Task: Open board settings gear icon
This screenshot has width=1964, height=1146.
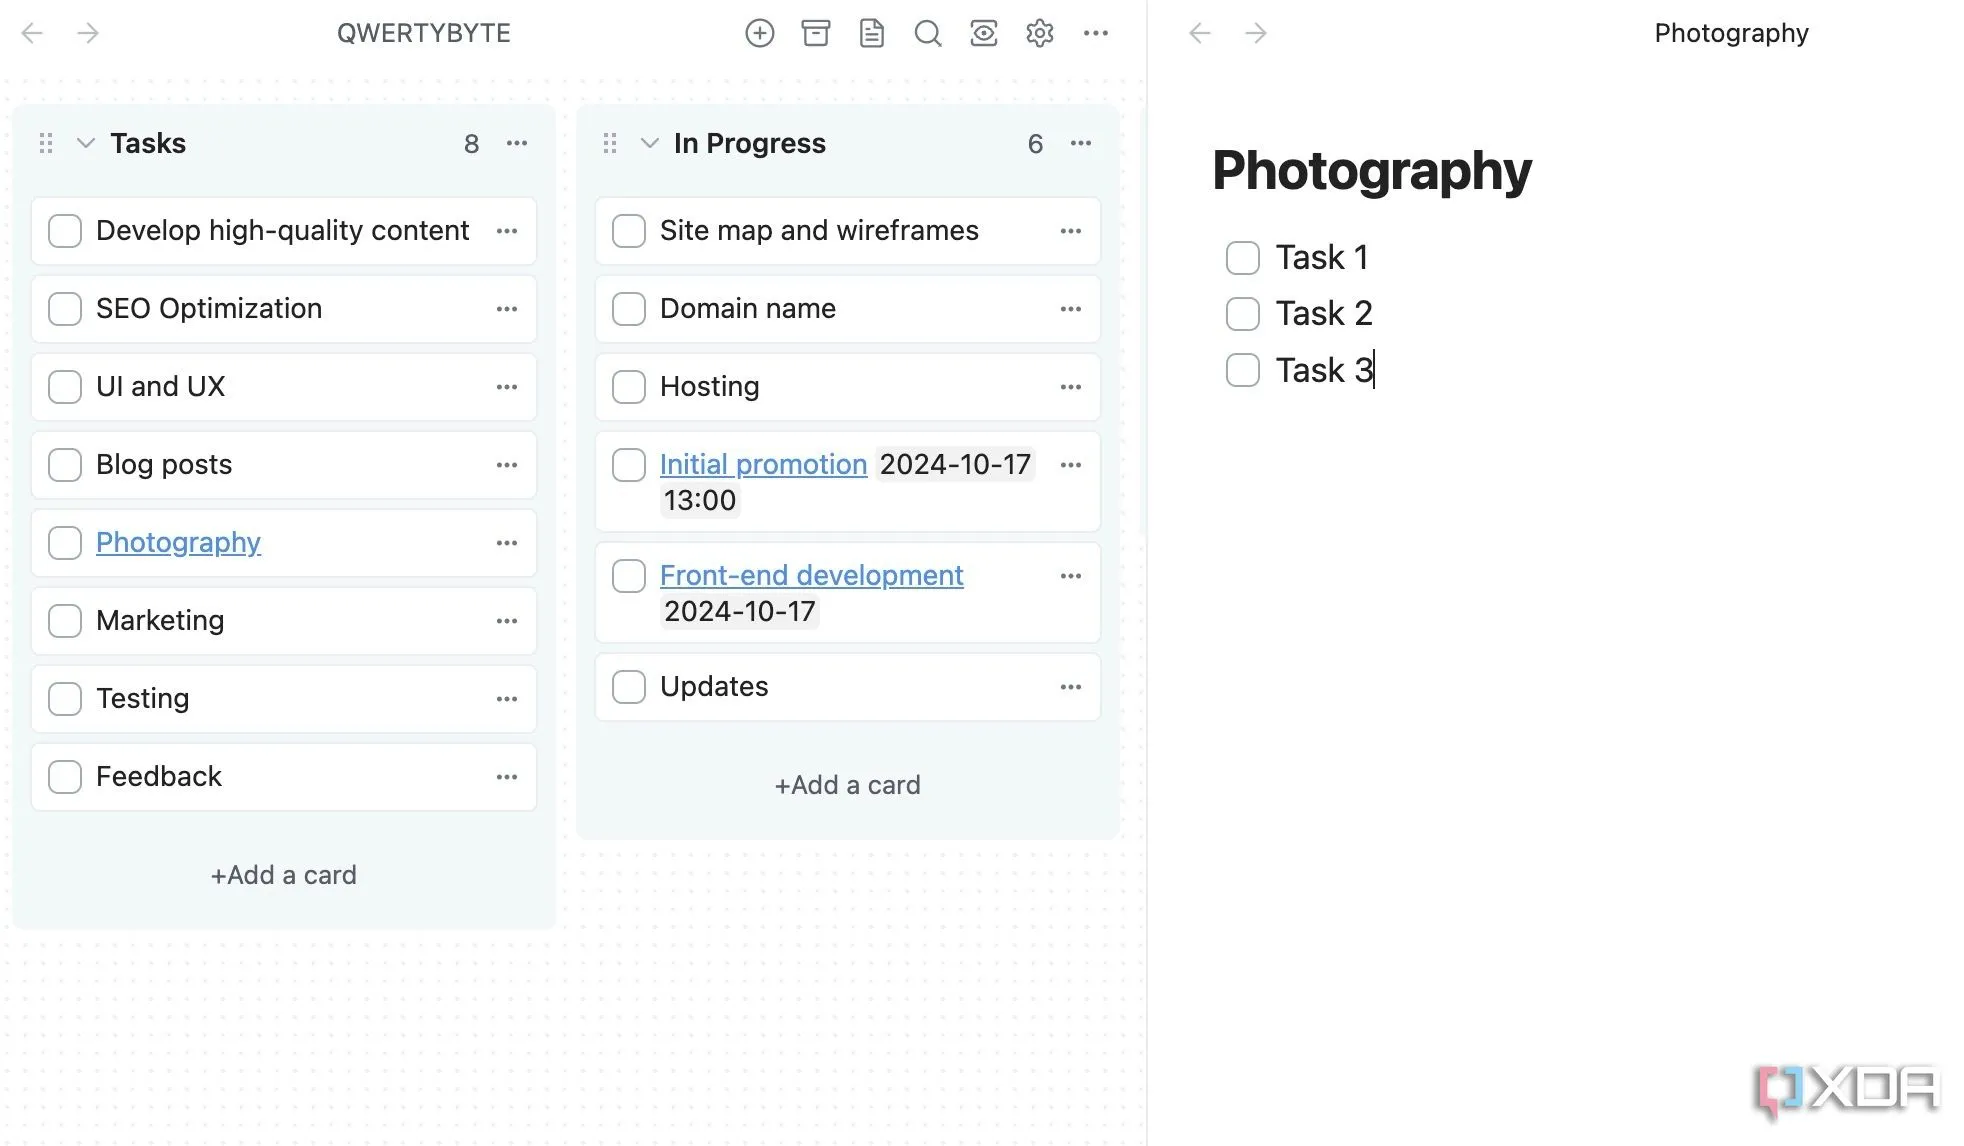Action: pyautogui.click(x=1039, y=33)
